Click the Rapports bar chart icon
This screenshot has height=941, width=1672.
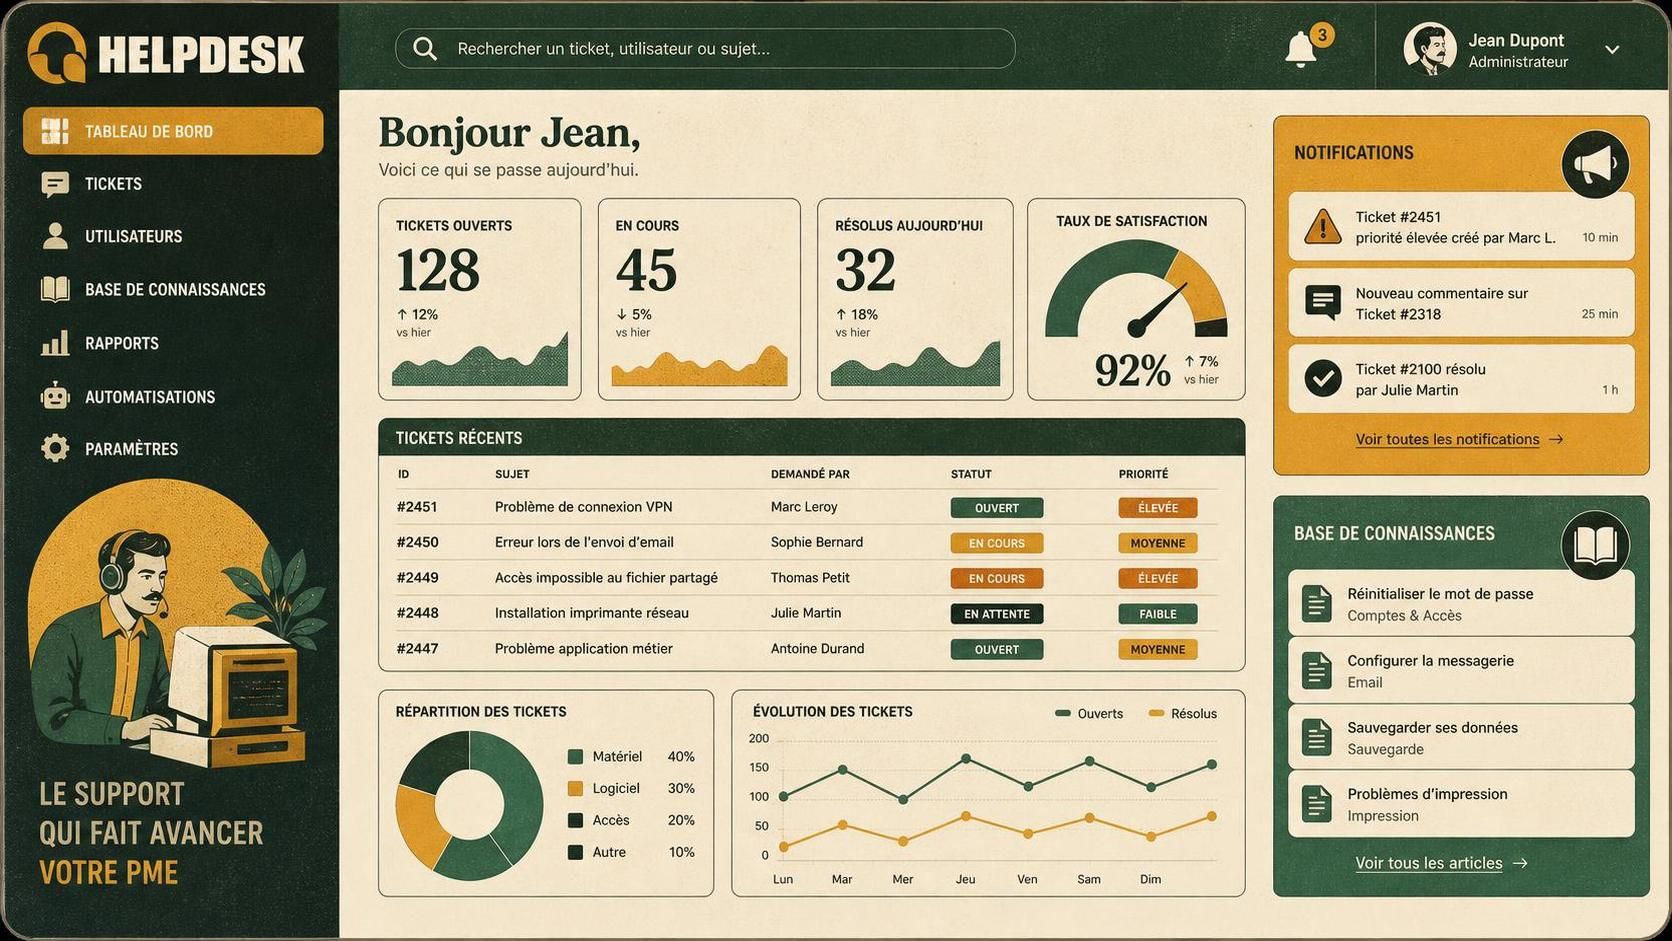[x=55, y=343]
